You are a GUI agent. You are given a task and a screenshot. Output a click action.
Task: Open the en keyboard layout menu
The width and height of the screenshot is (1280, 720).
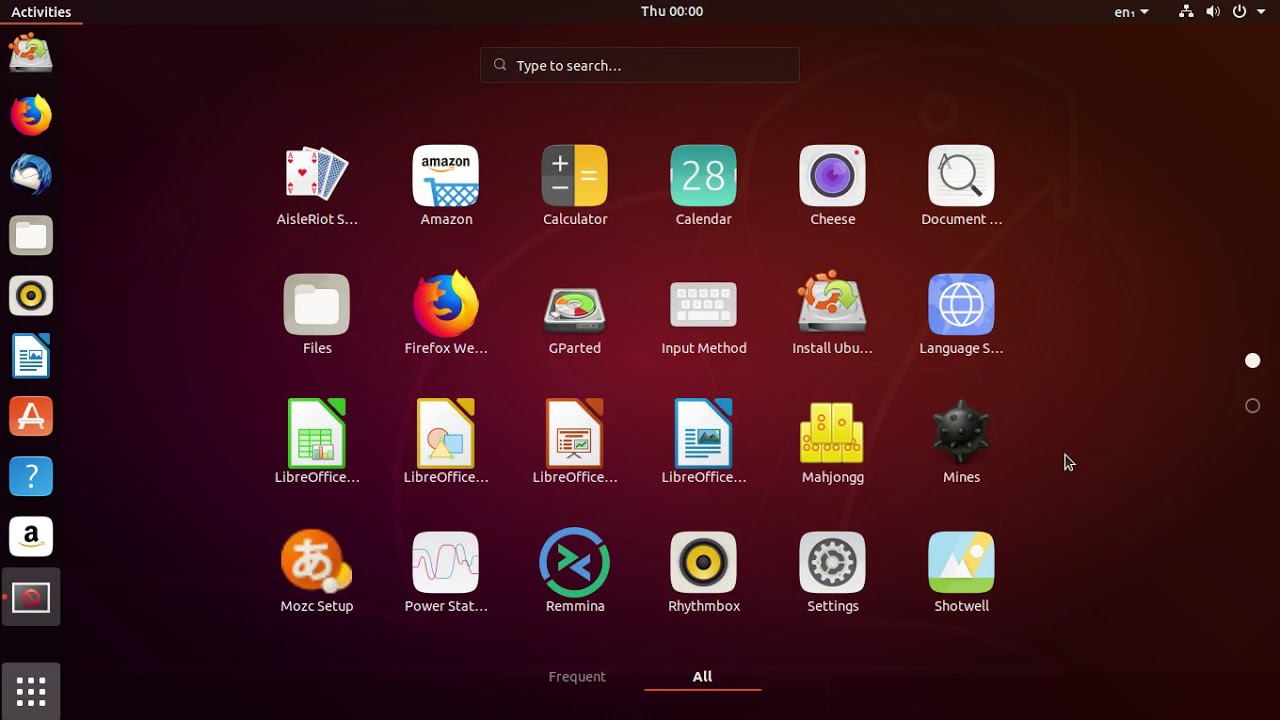(1131, 12)
